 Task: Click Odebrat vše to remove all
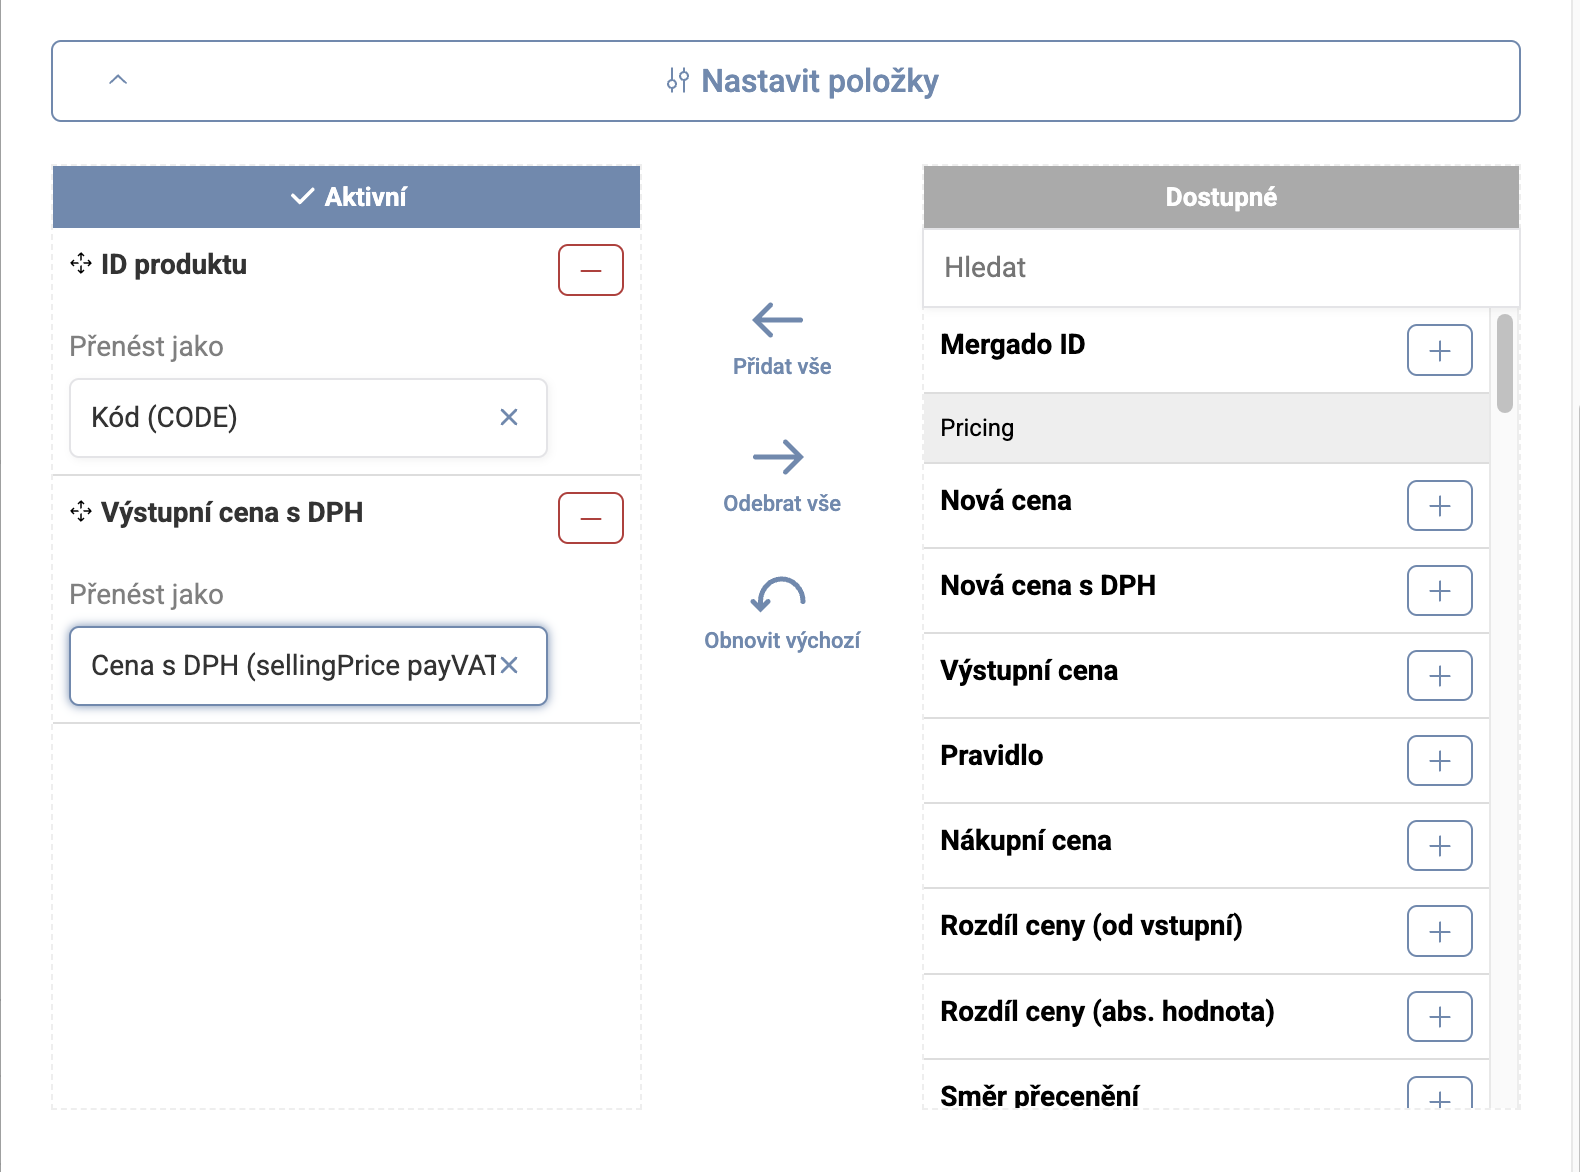[780, 477]
